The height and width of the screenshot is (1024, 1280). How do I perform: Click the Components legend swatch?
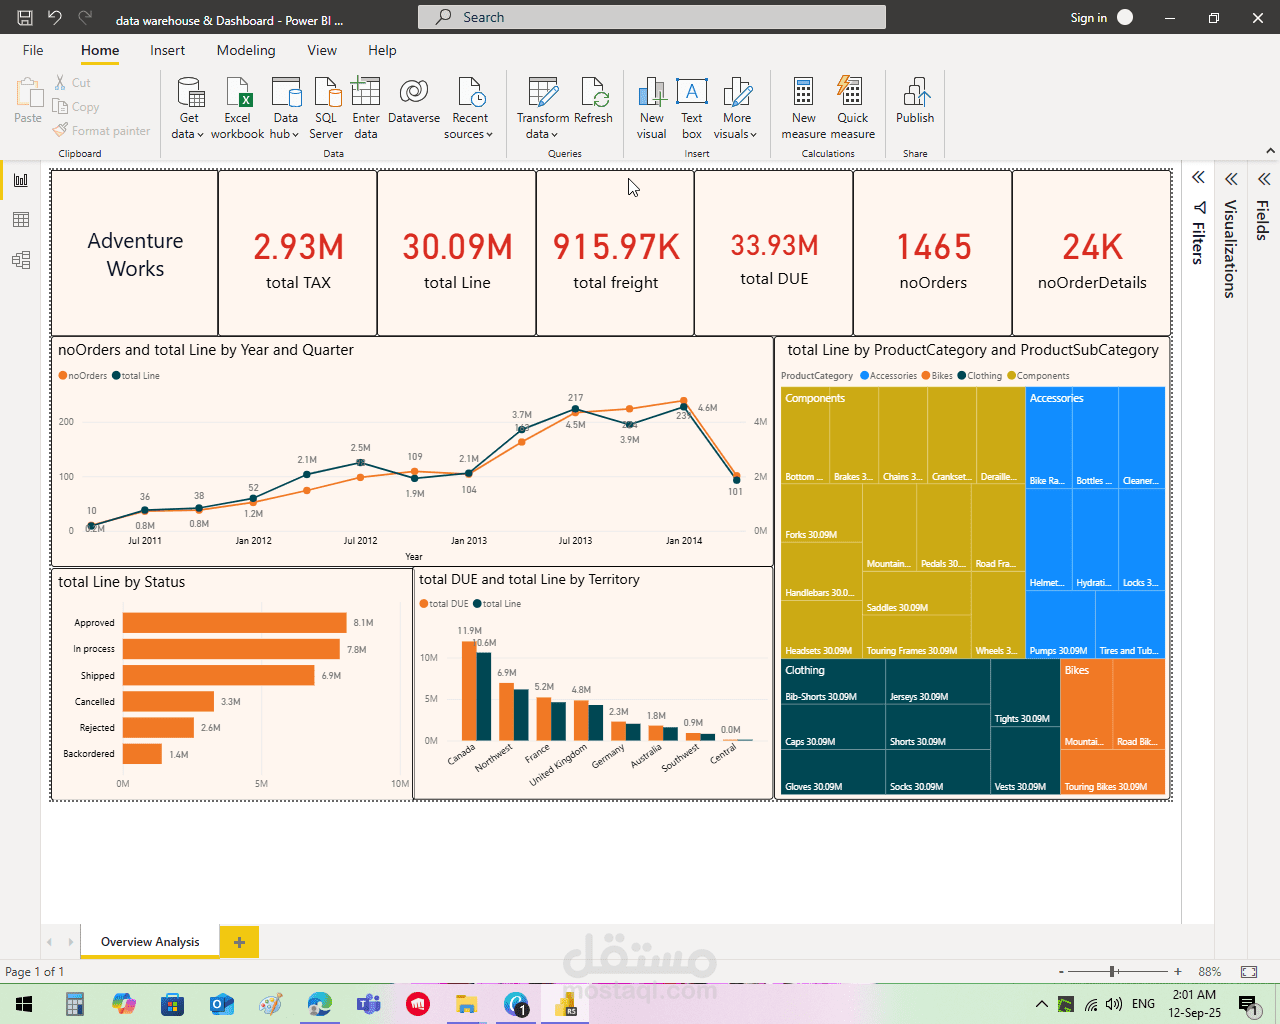click(x=1012, y=376)
